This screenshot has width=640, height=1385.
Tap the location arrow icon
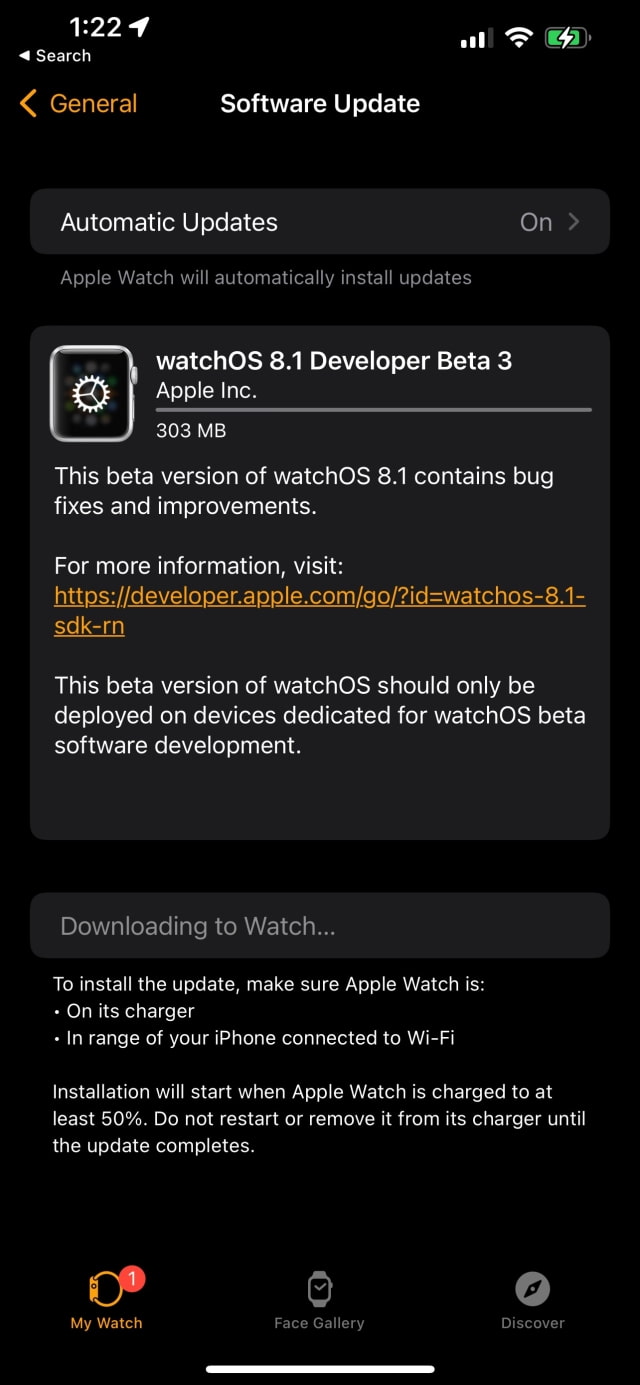(x=139, y=28)
